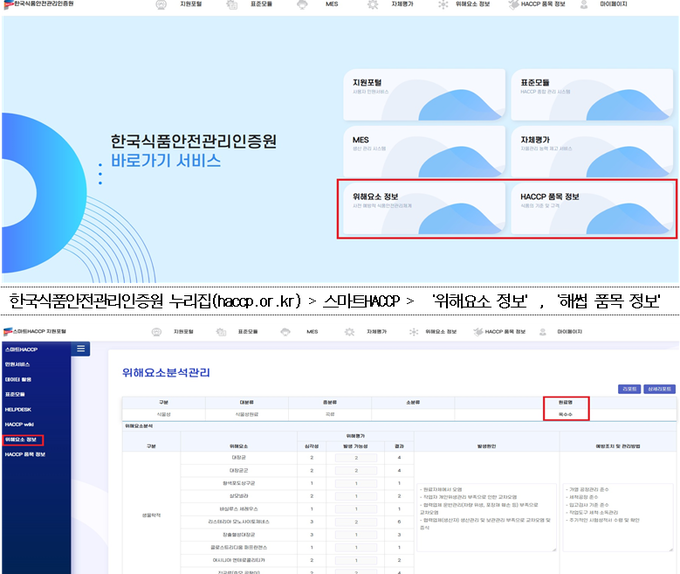Image resolution: width=680 pixels, height=574 pixels.
Task: Click the 위해요소분석관리 page heading
Action: (x=166, y=373)
